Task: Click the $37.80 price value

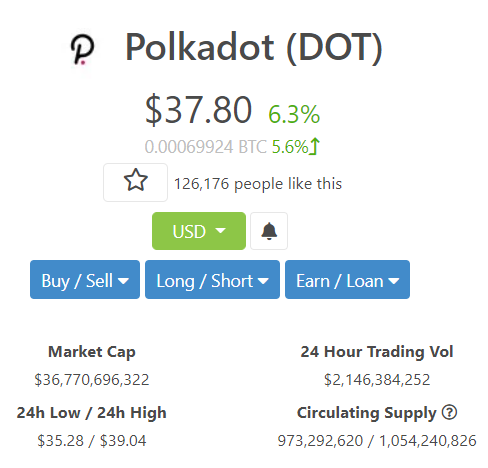Action: tap(198, 110)
